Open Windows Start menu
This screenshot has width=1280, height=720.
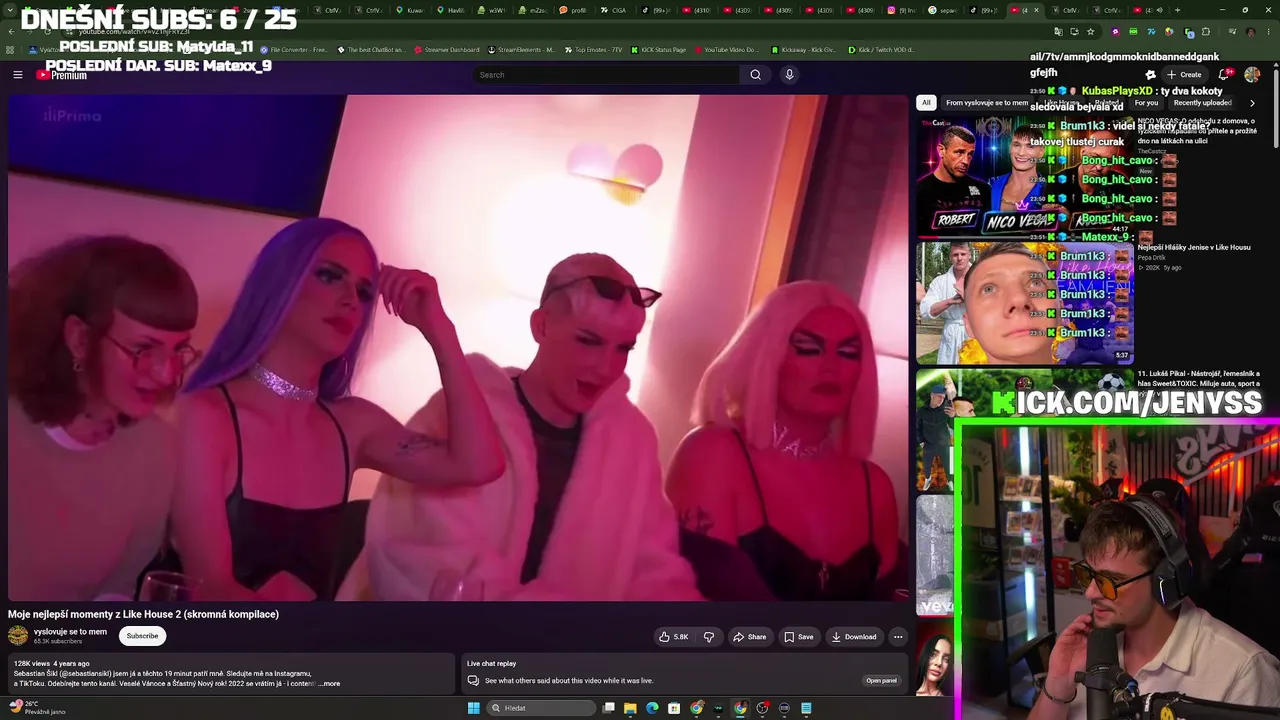tap(474, 708)
